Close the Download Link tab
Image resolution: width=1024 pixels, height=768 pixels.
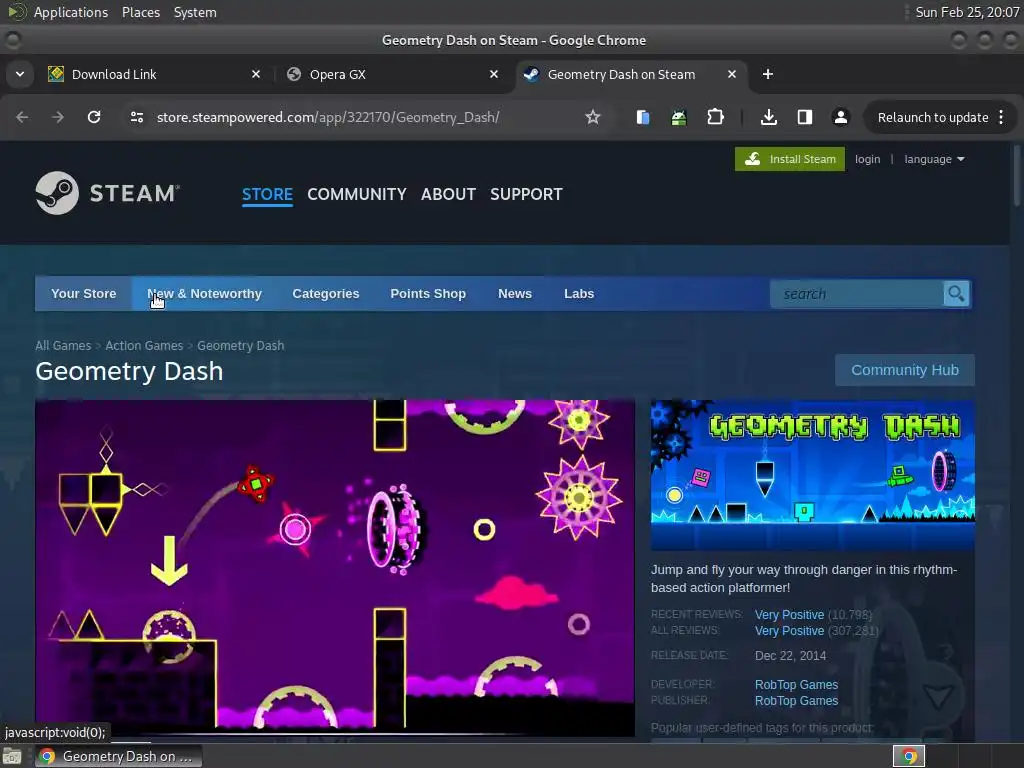(x=256, y=74)
